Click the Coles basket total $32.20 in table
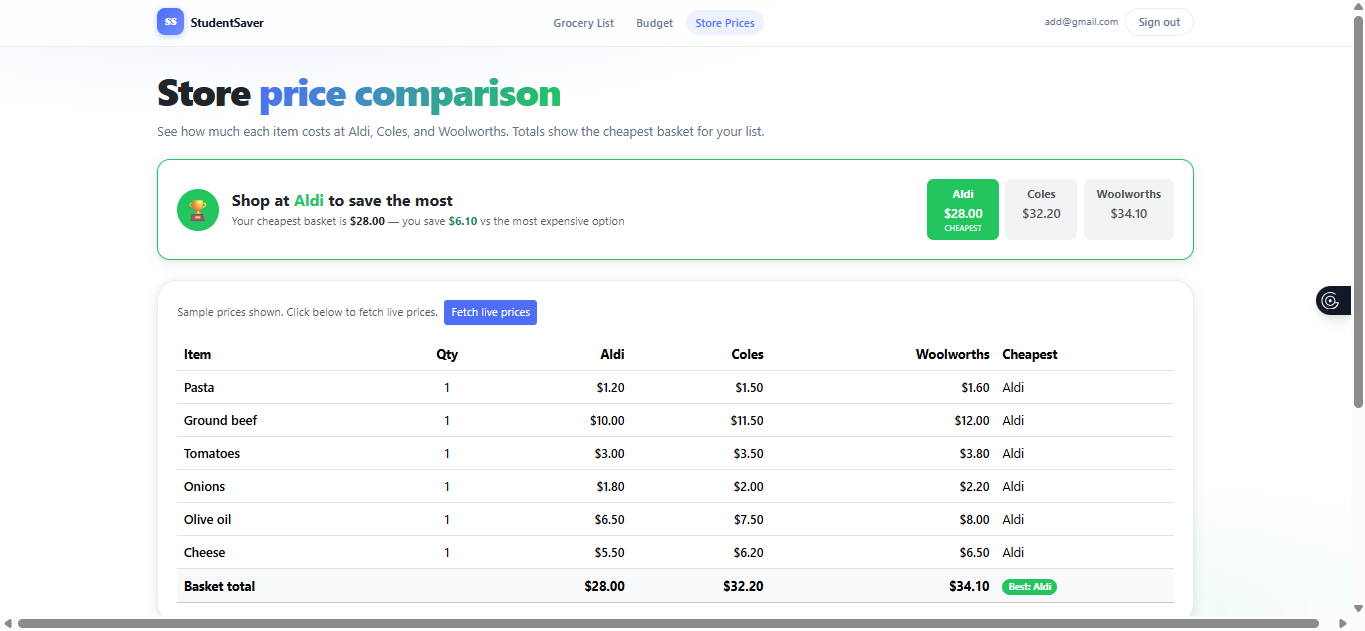 click(743, 587)
